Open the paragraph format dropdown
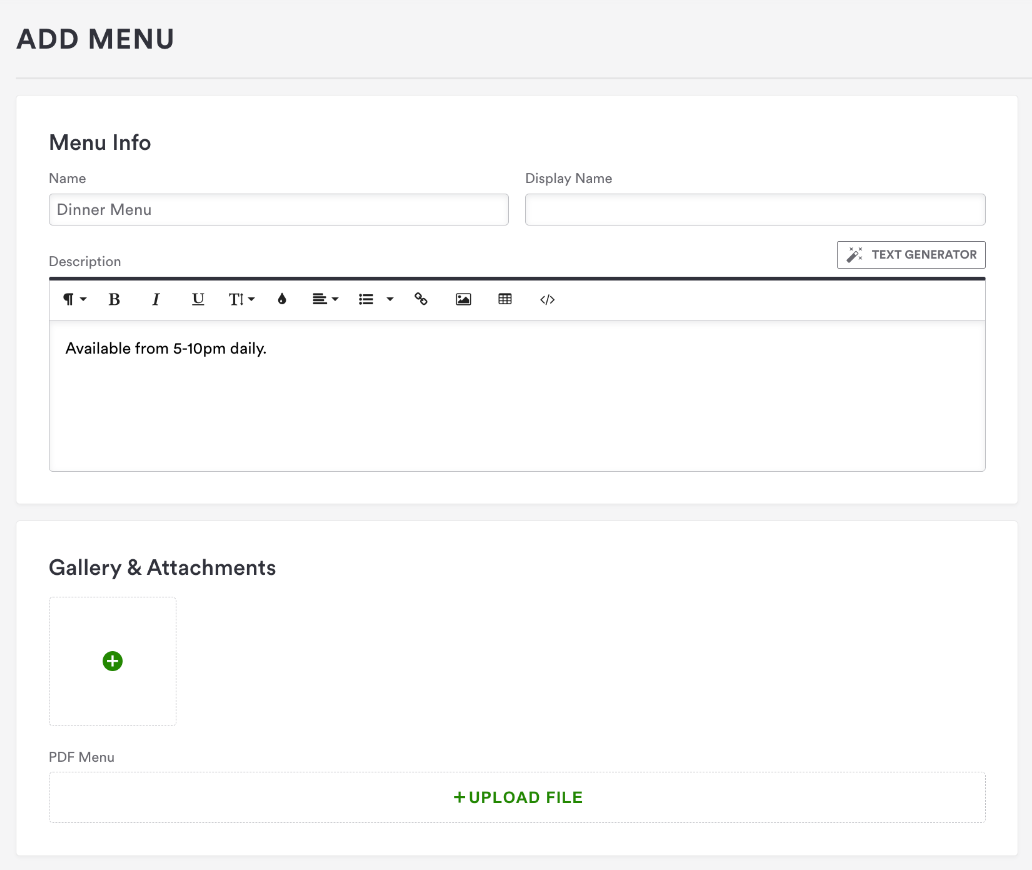 point(74,299)
